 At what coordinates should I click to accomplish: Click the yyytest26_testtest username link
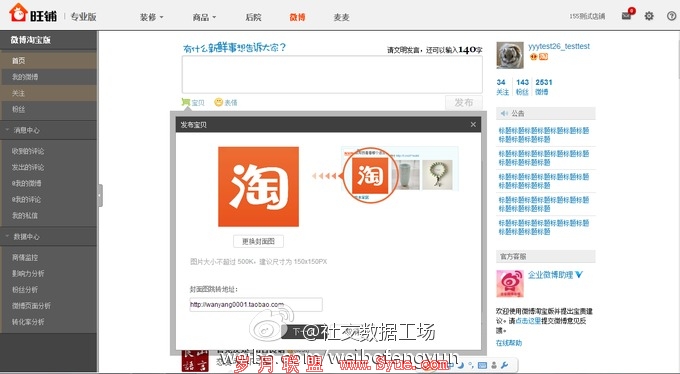pyautogui.click(x=559, y=46)
